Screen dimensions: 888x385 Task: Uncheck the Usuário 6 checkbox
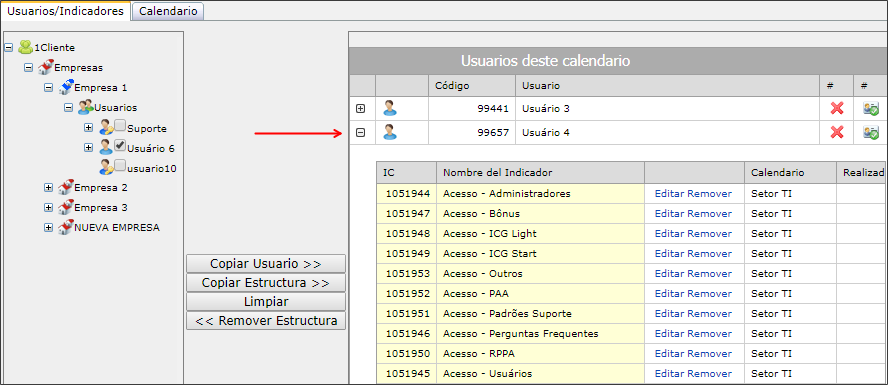pos(120,146)
